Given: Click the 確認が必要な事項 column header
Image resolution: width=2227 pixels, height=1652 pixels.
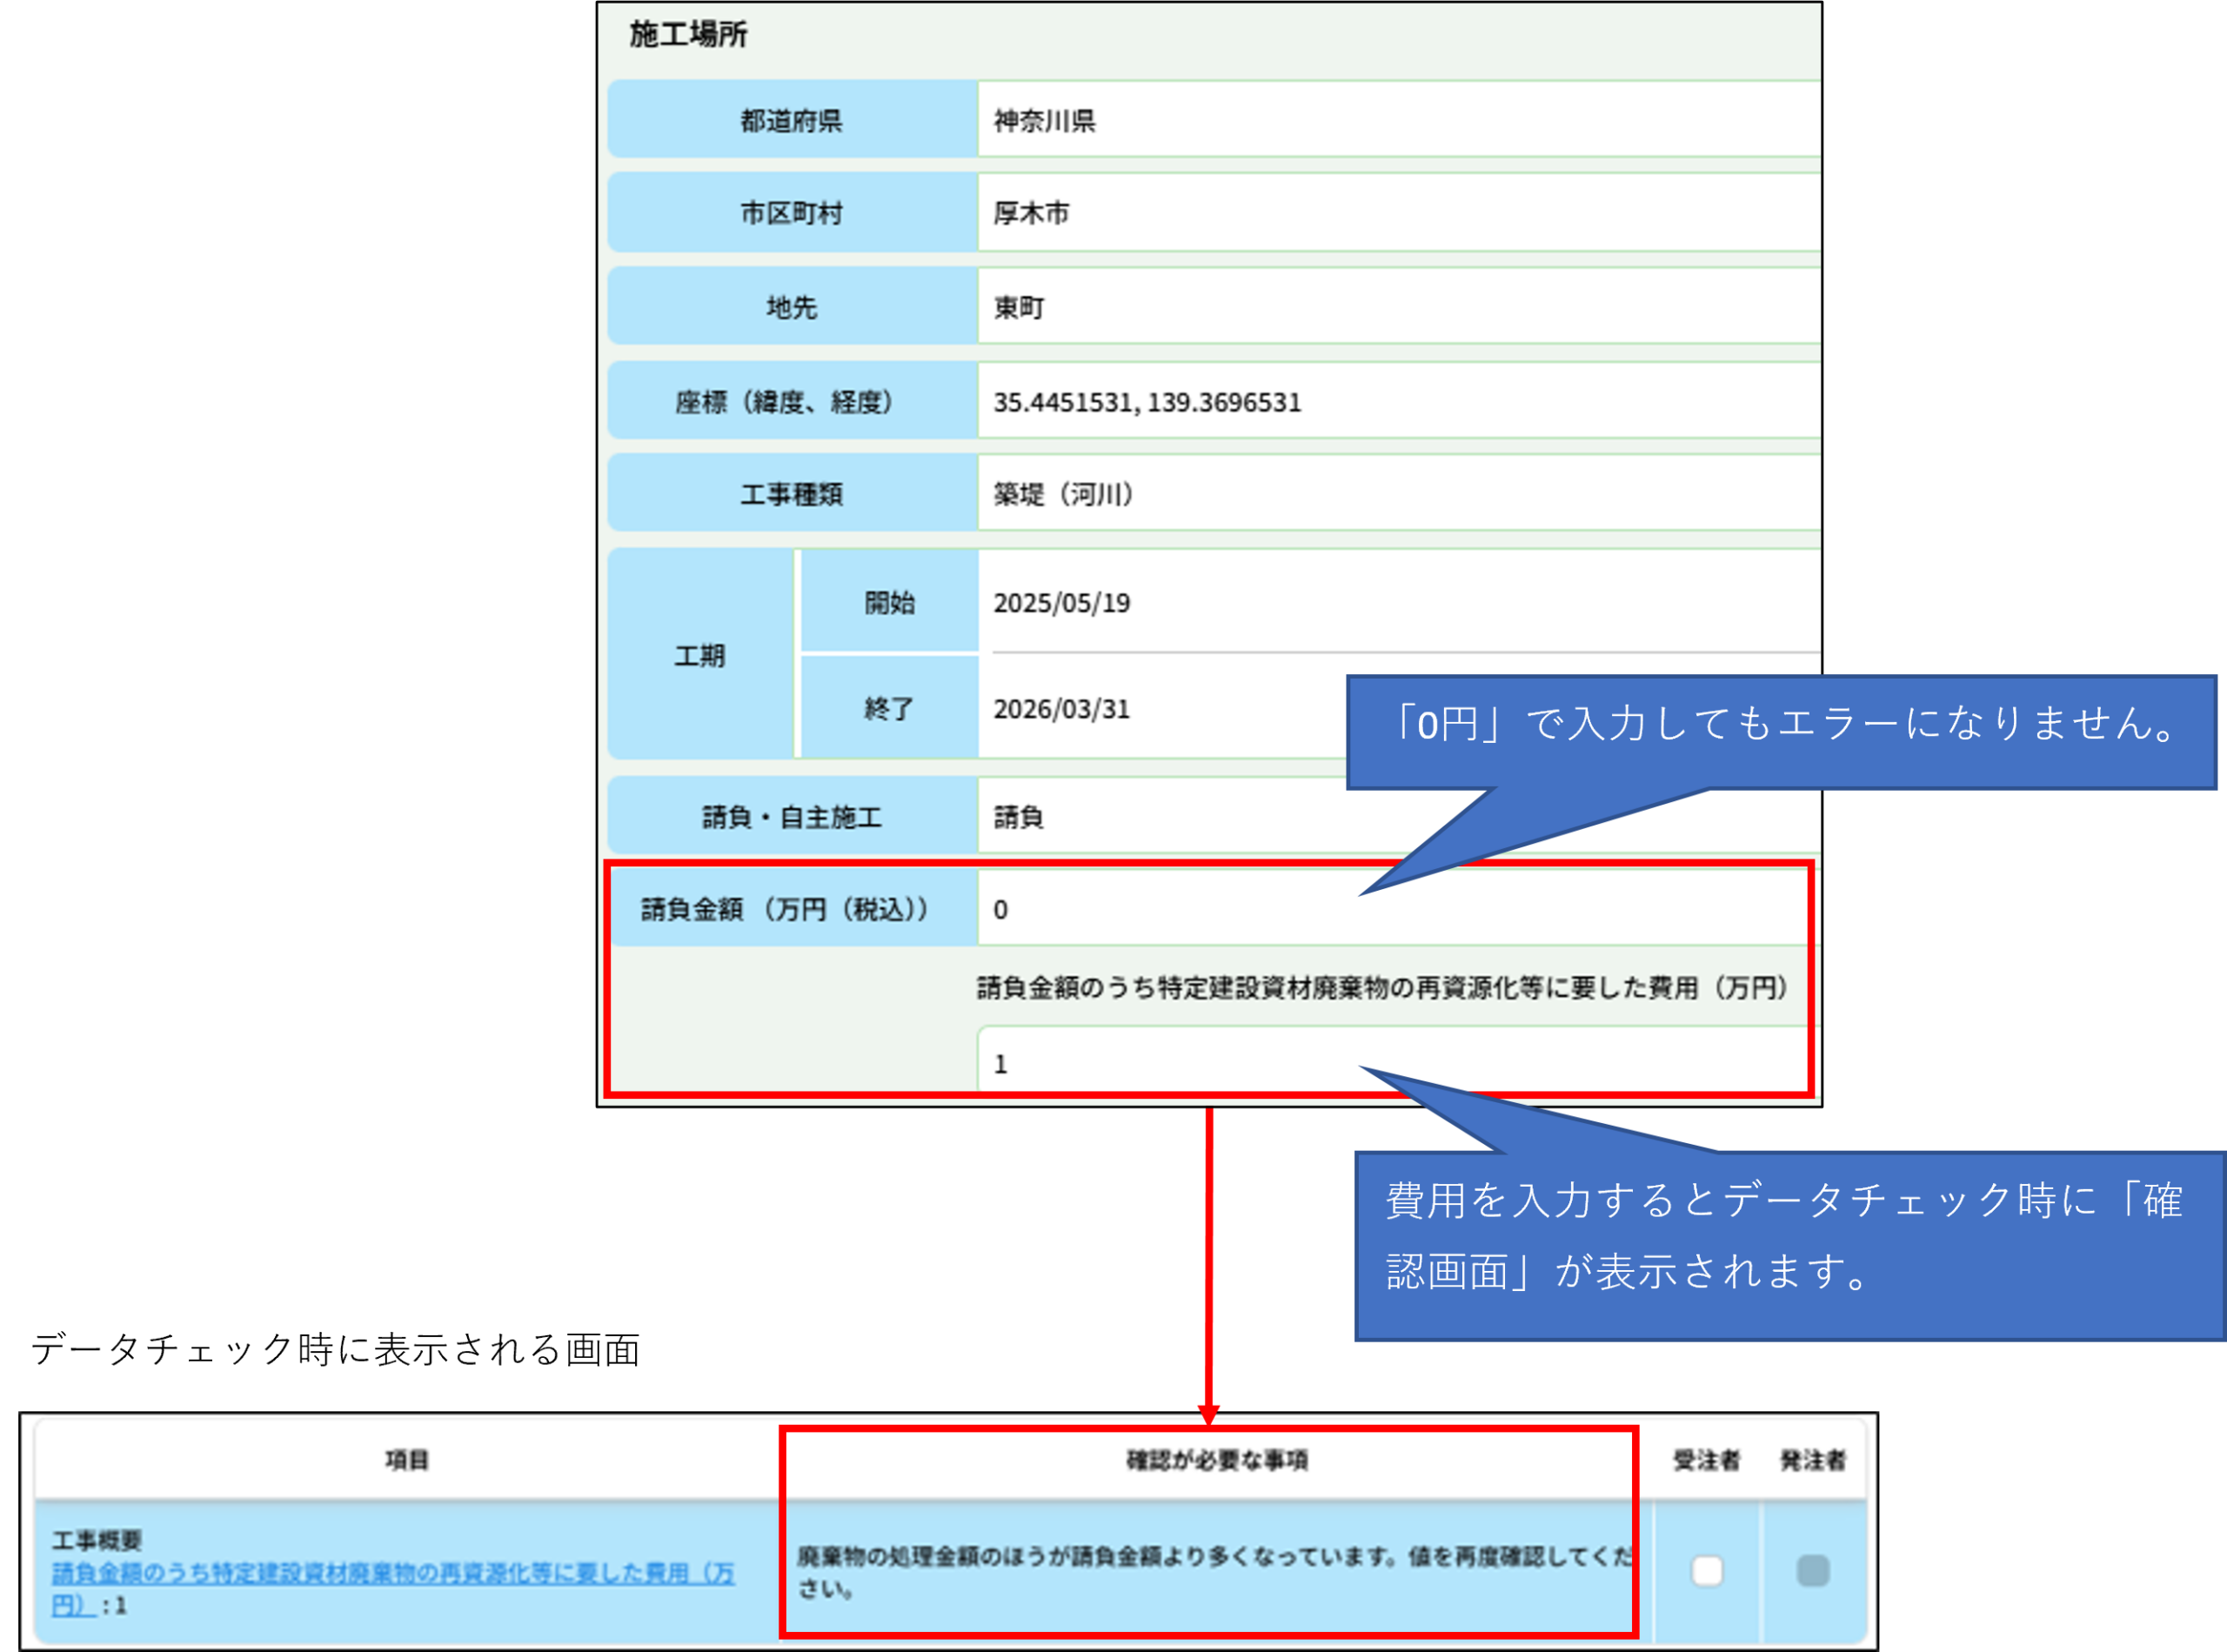Looking at the screenshot, I should (x=1216, y=1460).
